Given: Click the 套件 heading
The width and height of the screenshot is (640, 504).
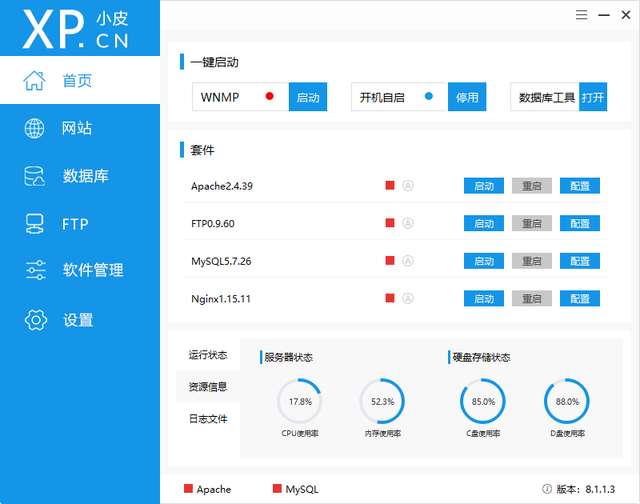Looking at the screenshot, I should click(202, 150).
